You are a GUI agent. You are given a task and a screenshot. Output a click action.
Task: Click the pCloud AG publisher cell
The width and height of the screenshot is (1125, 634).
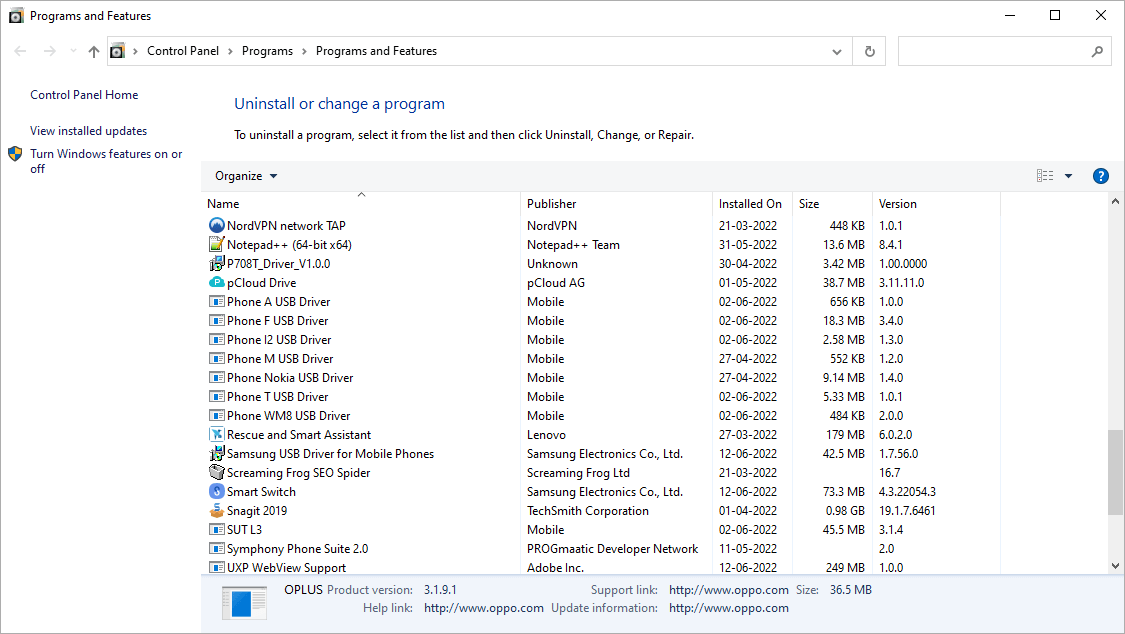pyautogui.click(x=556, y=283)
